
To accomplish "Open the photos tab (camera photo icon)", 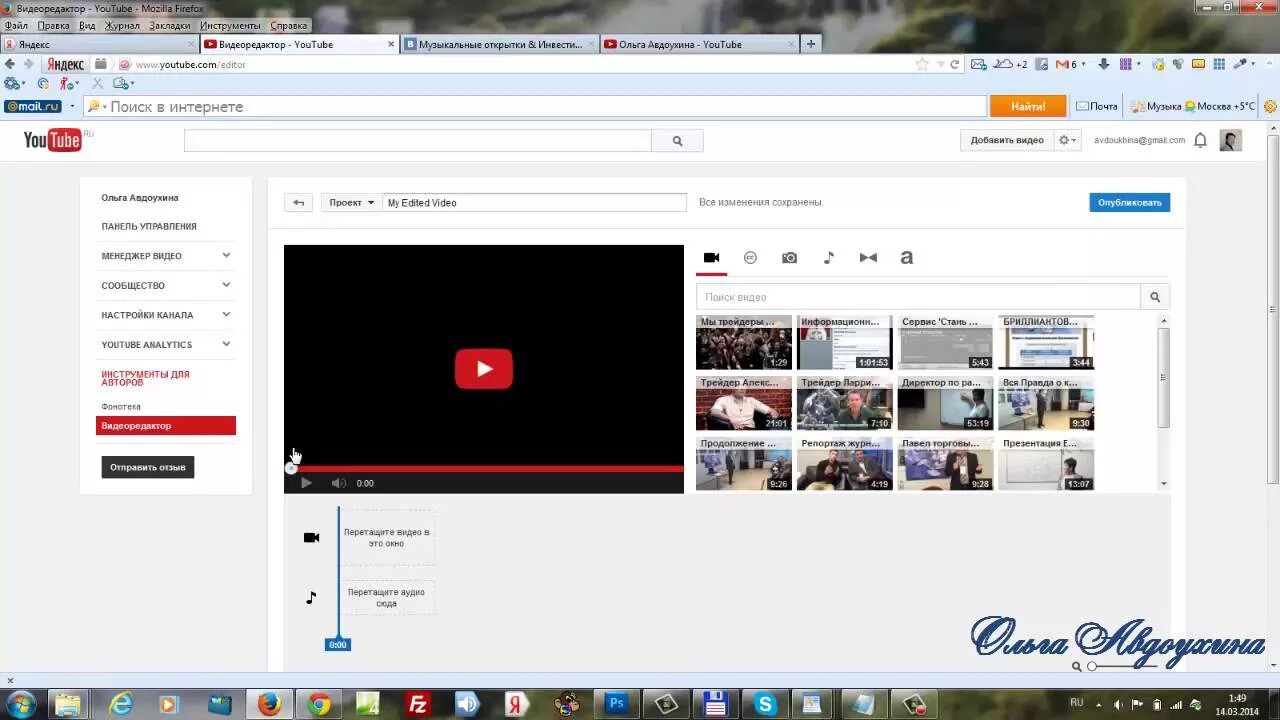I will click(789, 258).
